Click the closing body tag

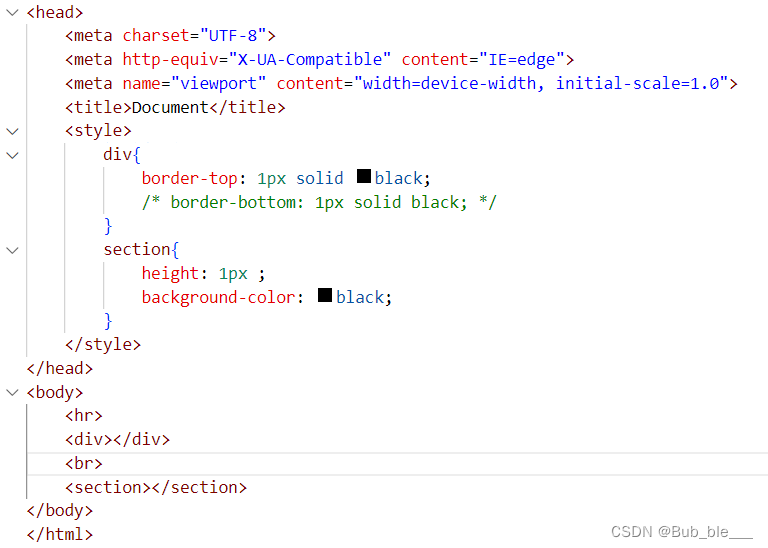click(x=60, y=511)
